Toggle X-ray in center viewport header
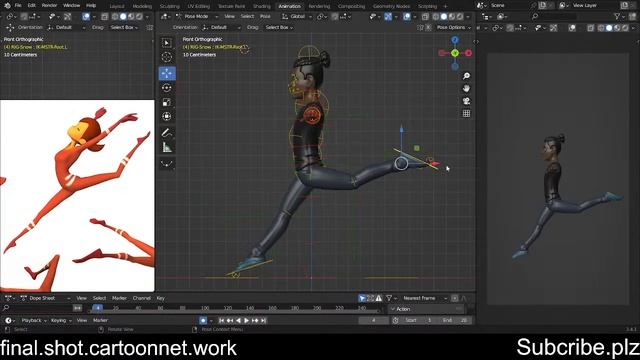640x360 pixels. (425, 16)
